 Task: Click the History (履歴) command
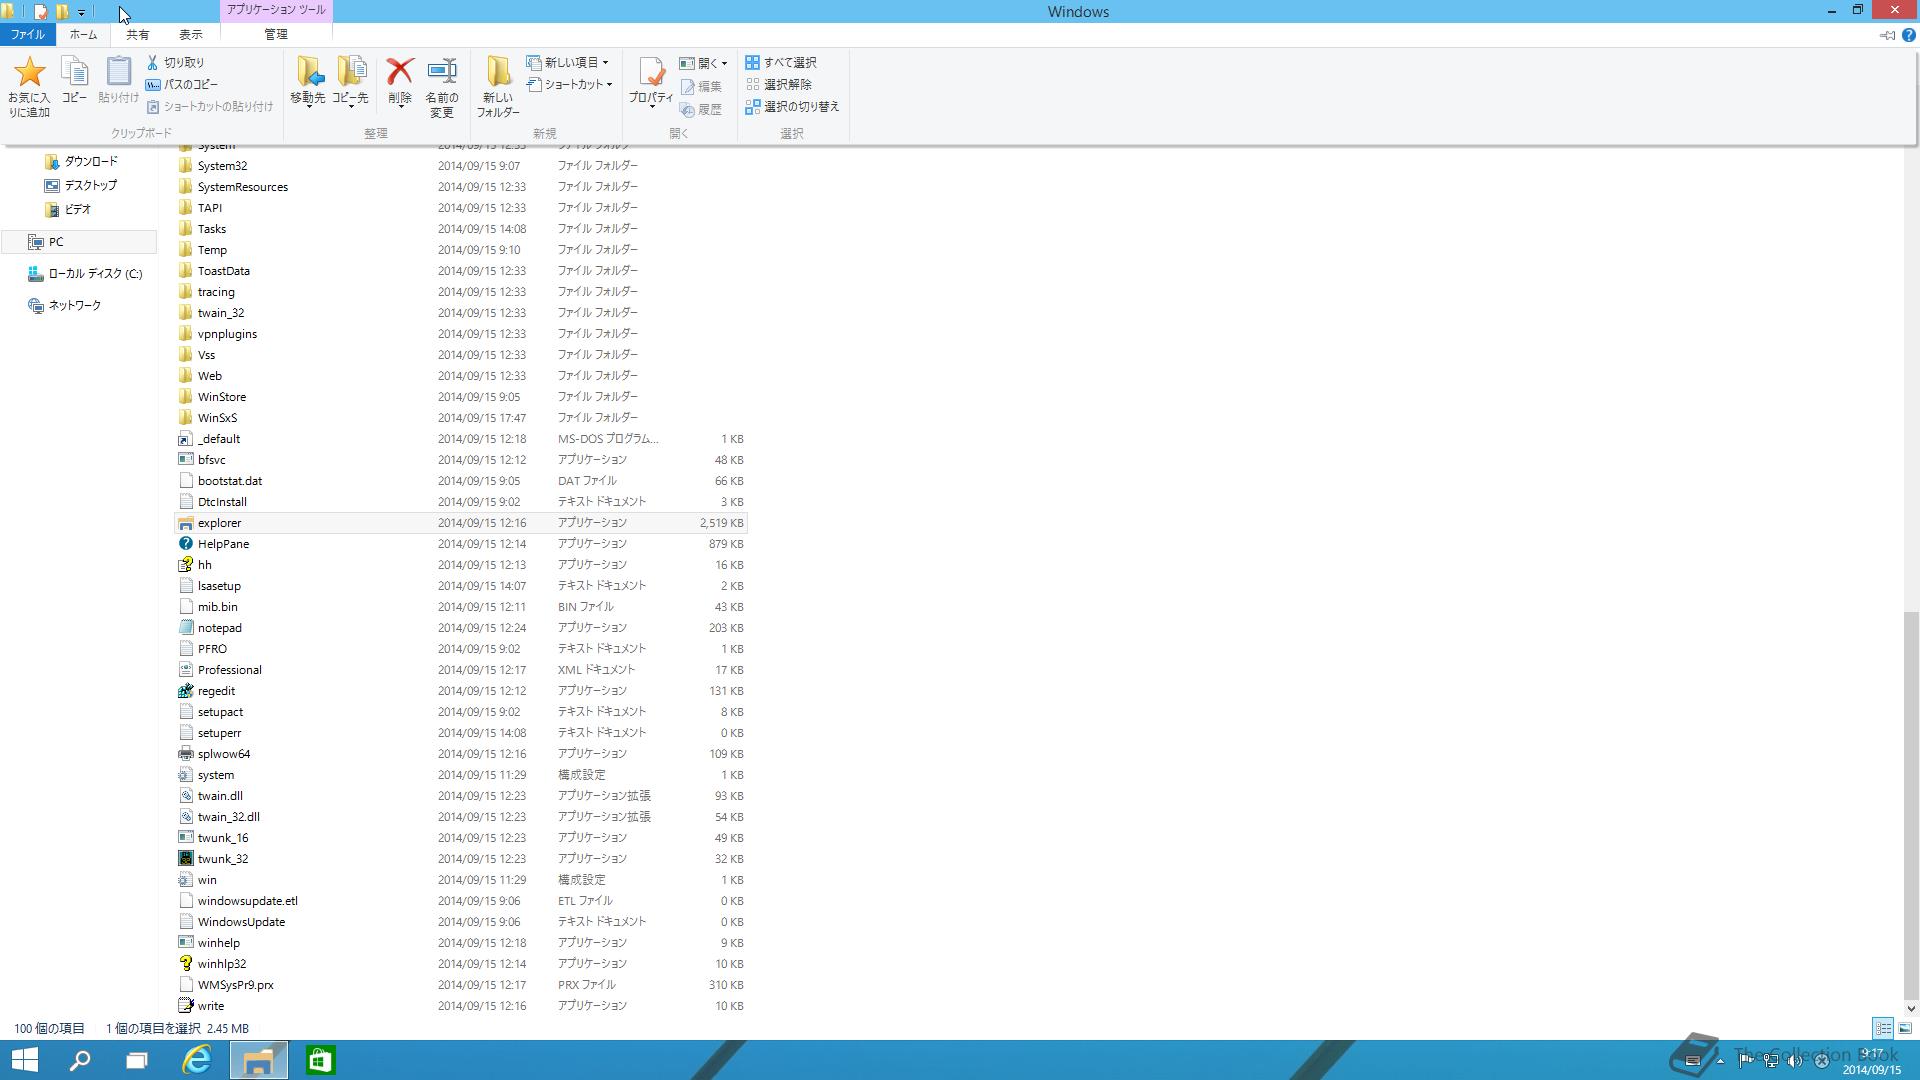tap(701, 109)
